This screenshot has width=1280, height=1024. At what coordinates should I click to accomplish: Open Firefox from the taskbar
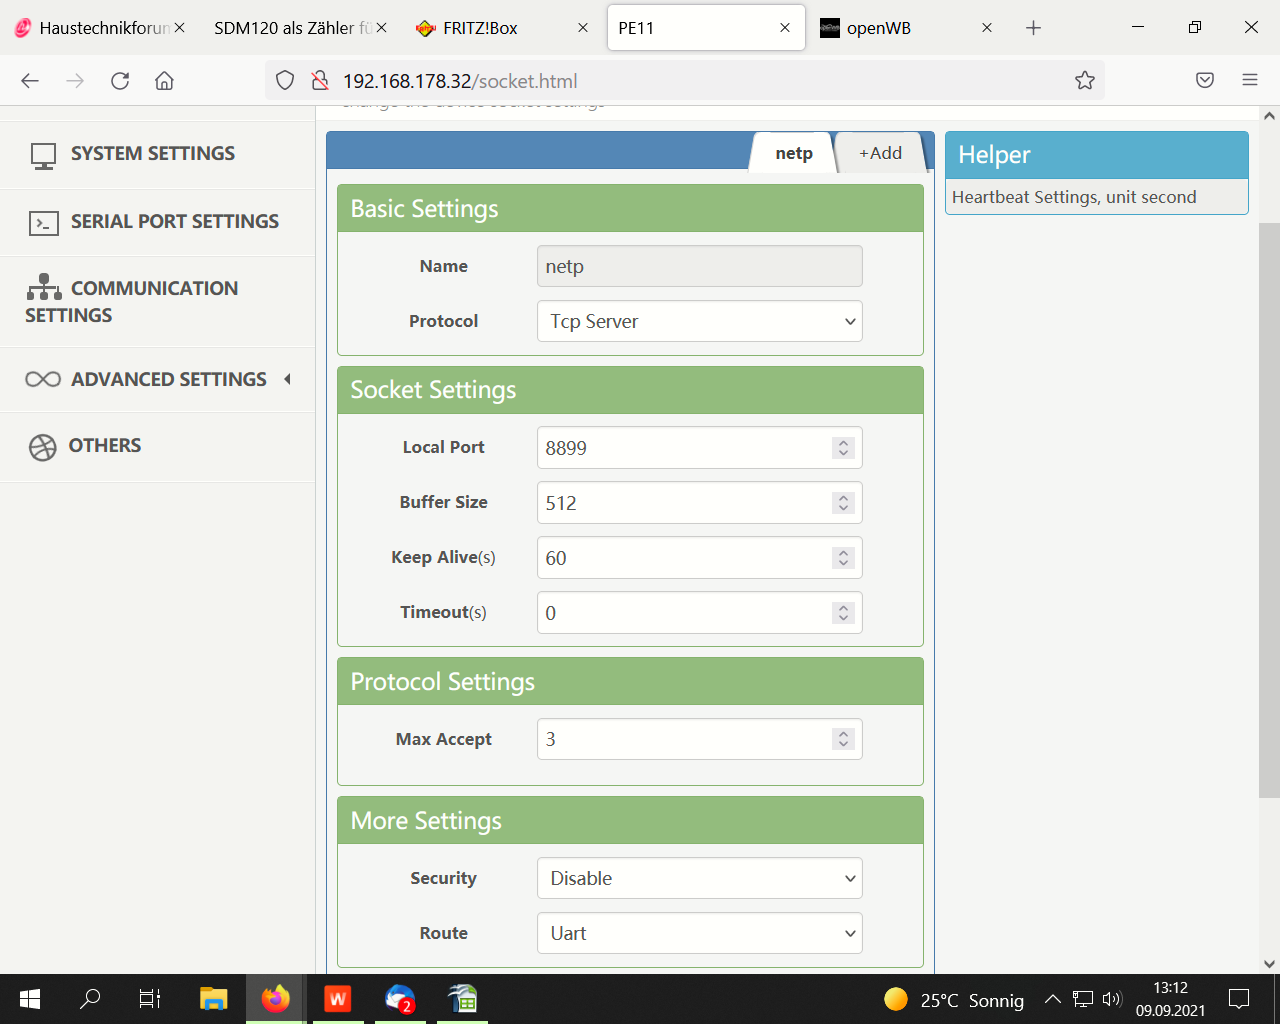click(276, 999)
